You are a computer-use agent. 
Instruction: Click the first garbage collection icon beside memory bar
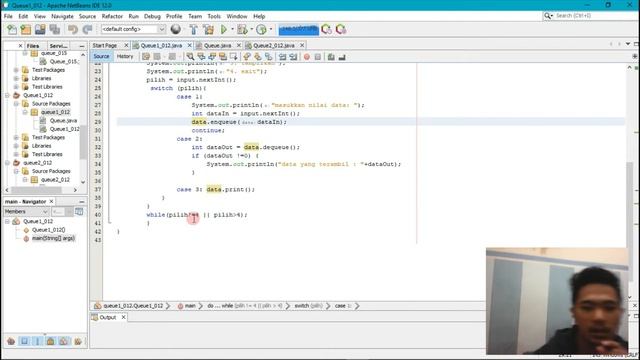(x=327, y=29)
